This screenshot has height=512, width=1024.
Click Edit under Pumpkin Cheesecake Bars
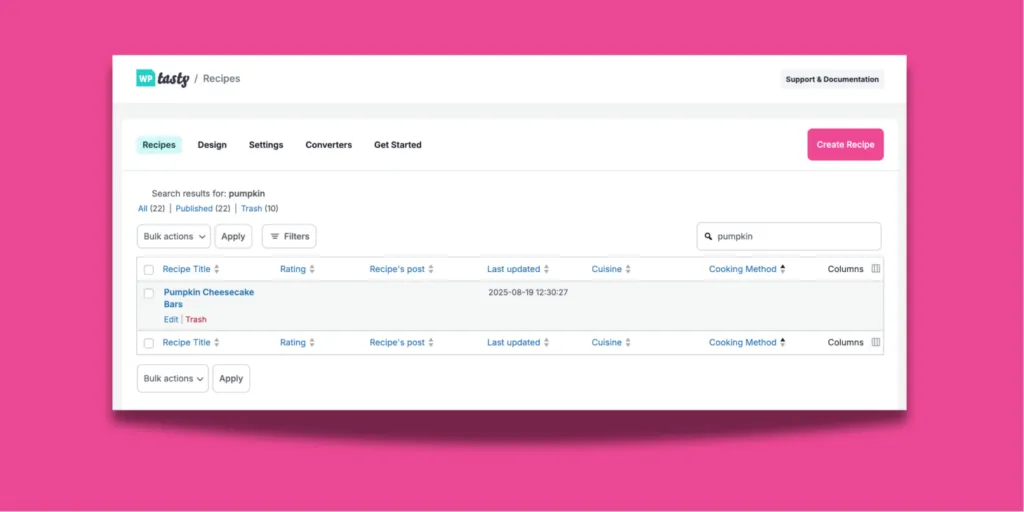pos(171,319)
